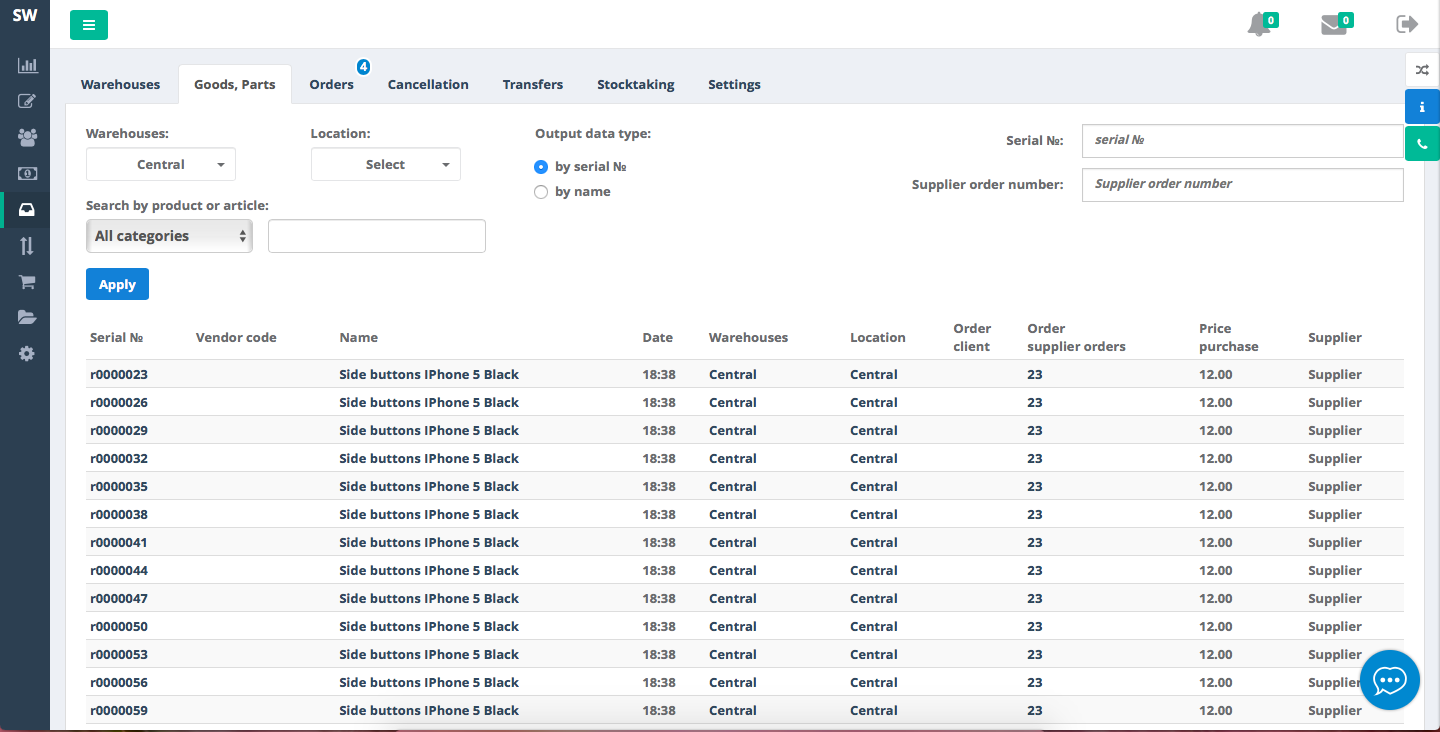Open the bar chart sidebar icon
Image resolution: width=1440 pixels, height=732 pixels.
point(27,65)
